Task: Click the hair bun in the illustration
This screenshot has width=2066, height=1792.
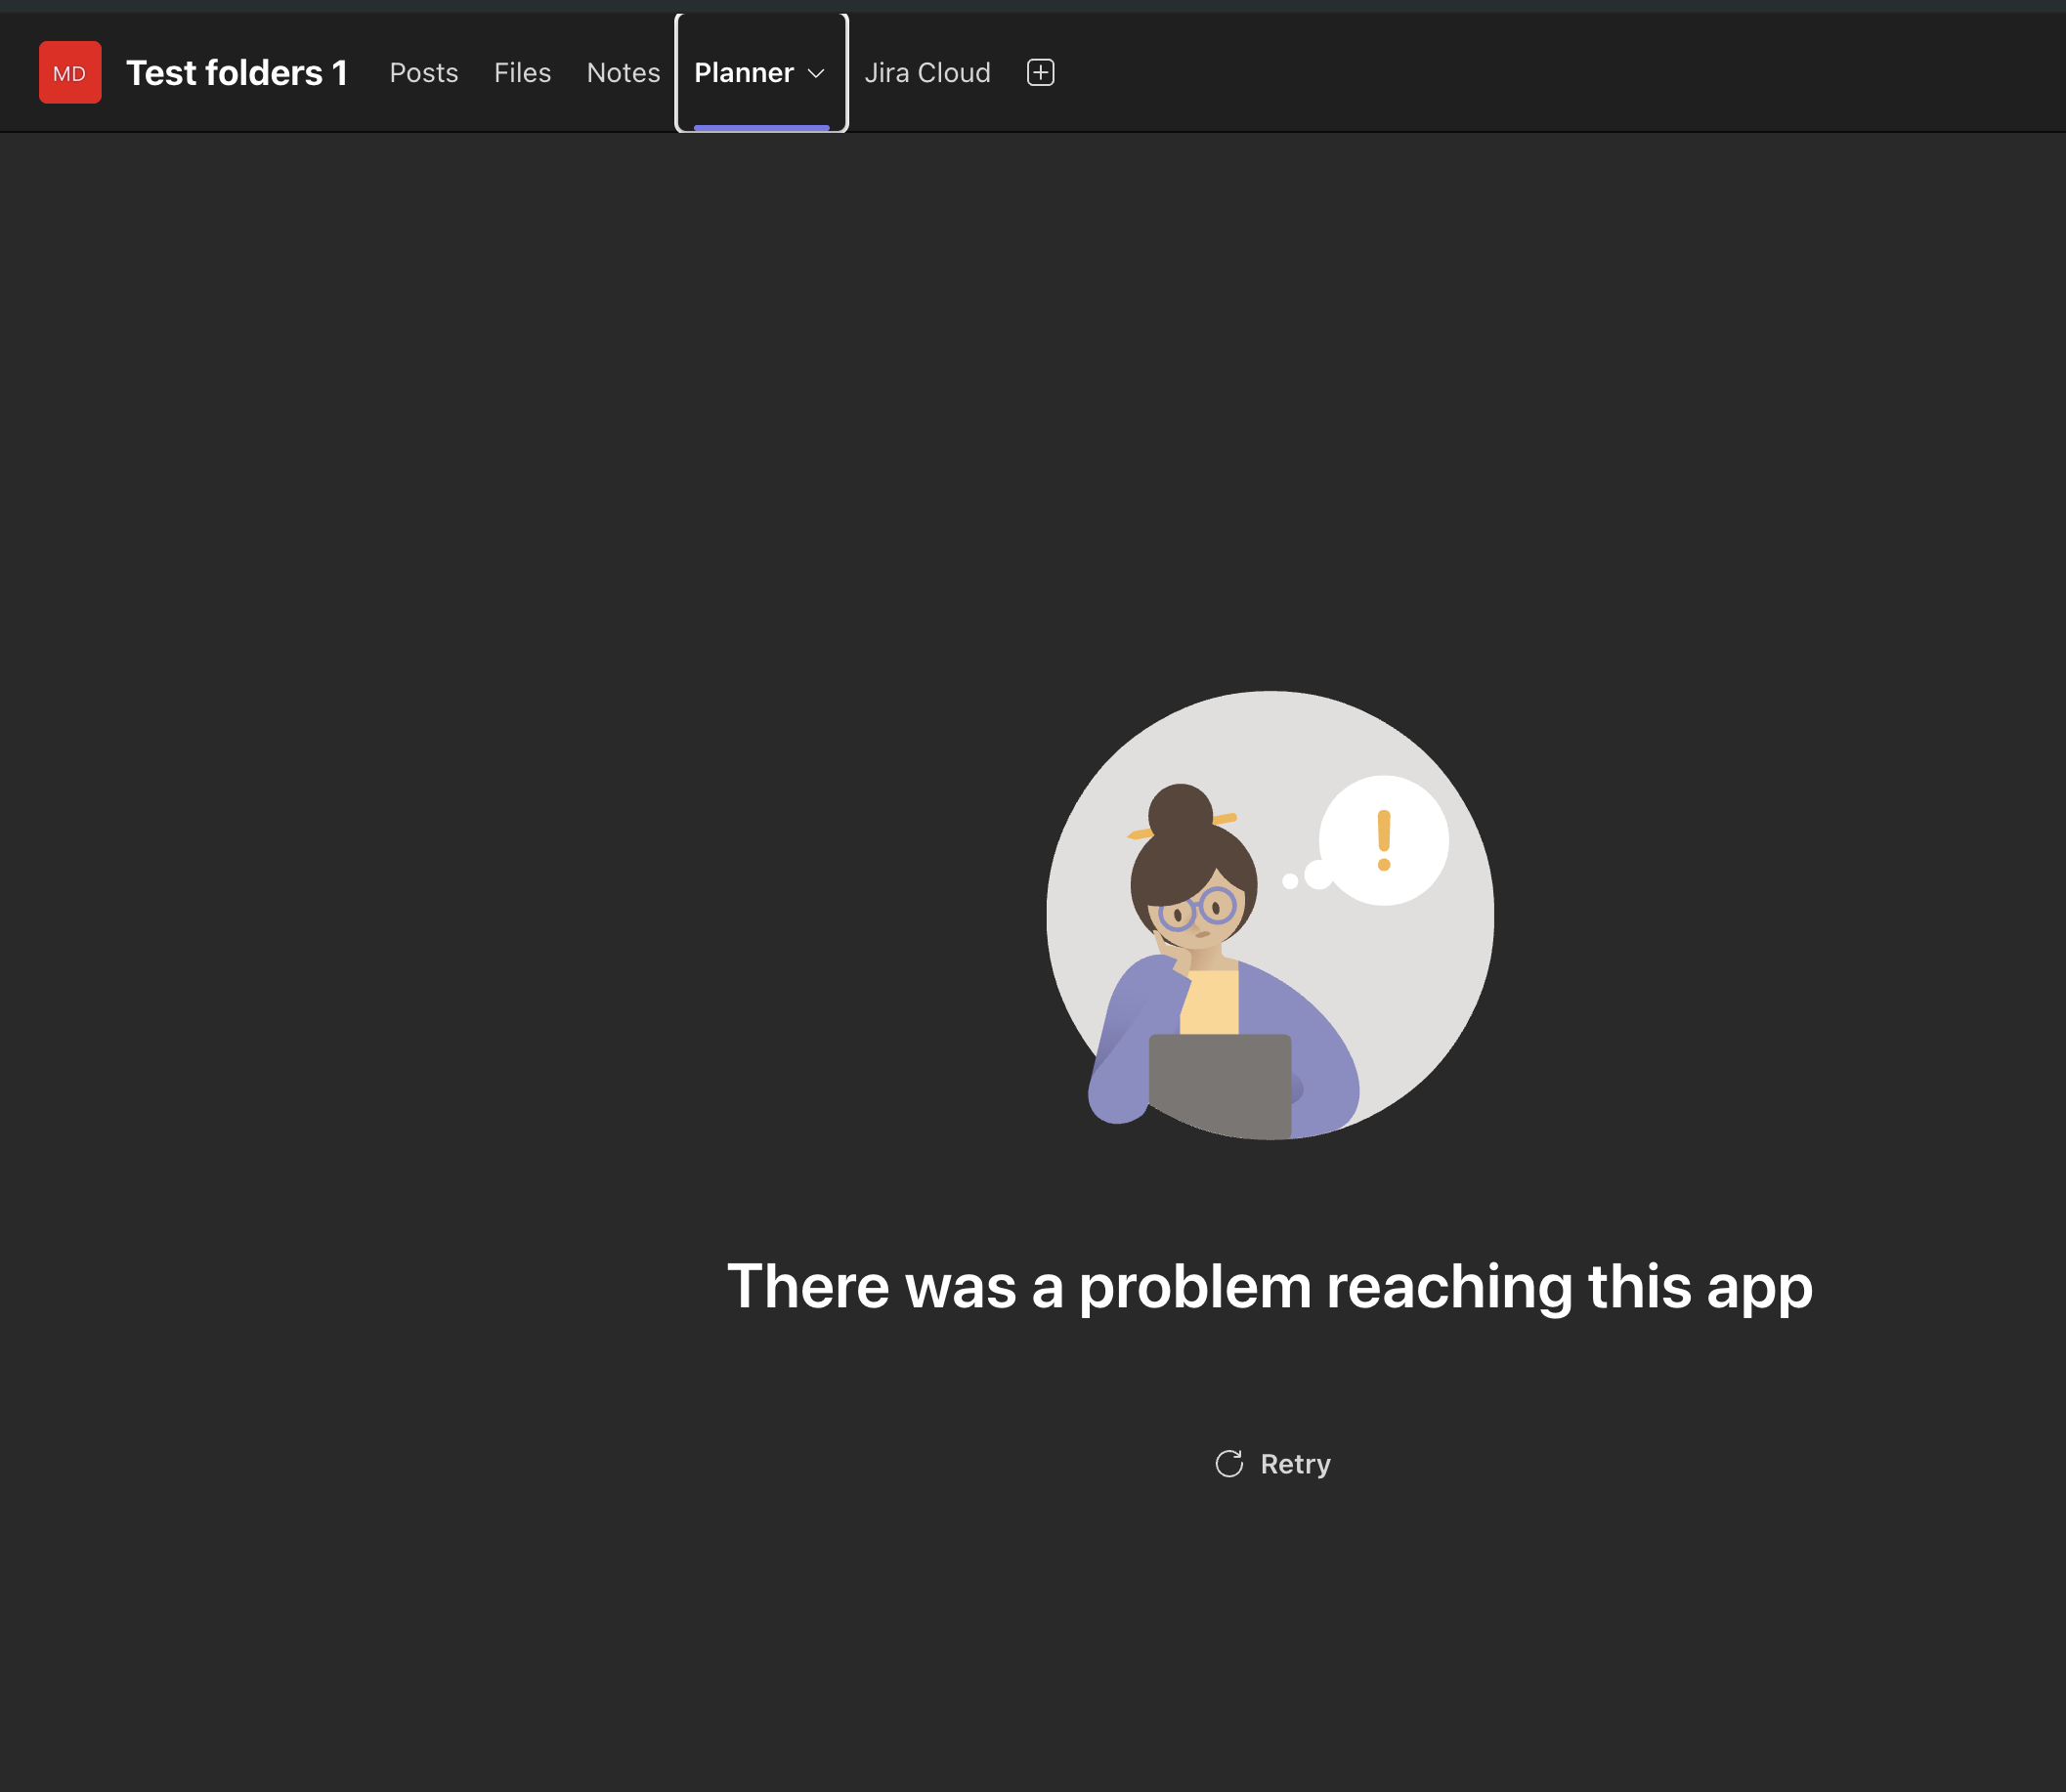Action: point(1180,811)
